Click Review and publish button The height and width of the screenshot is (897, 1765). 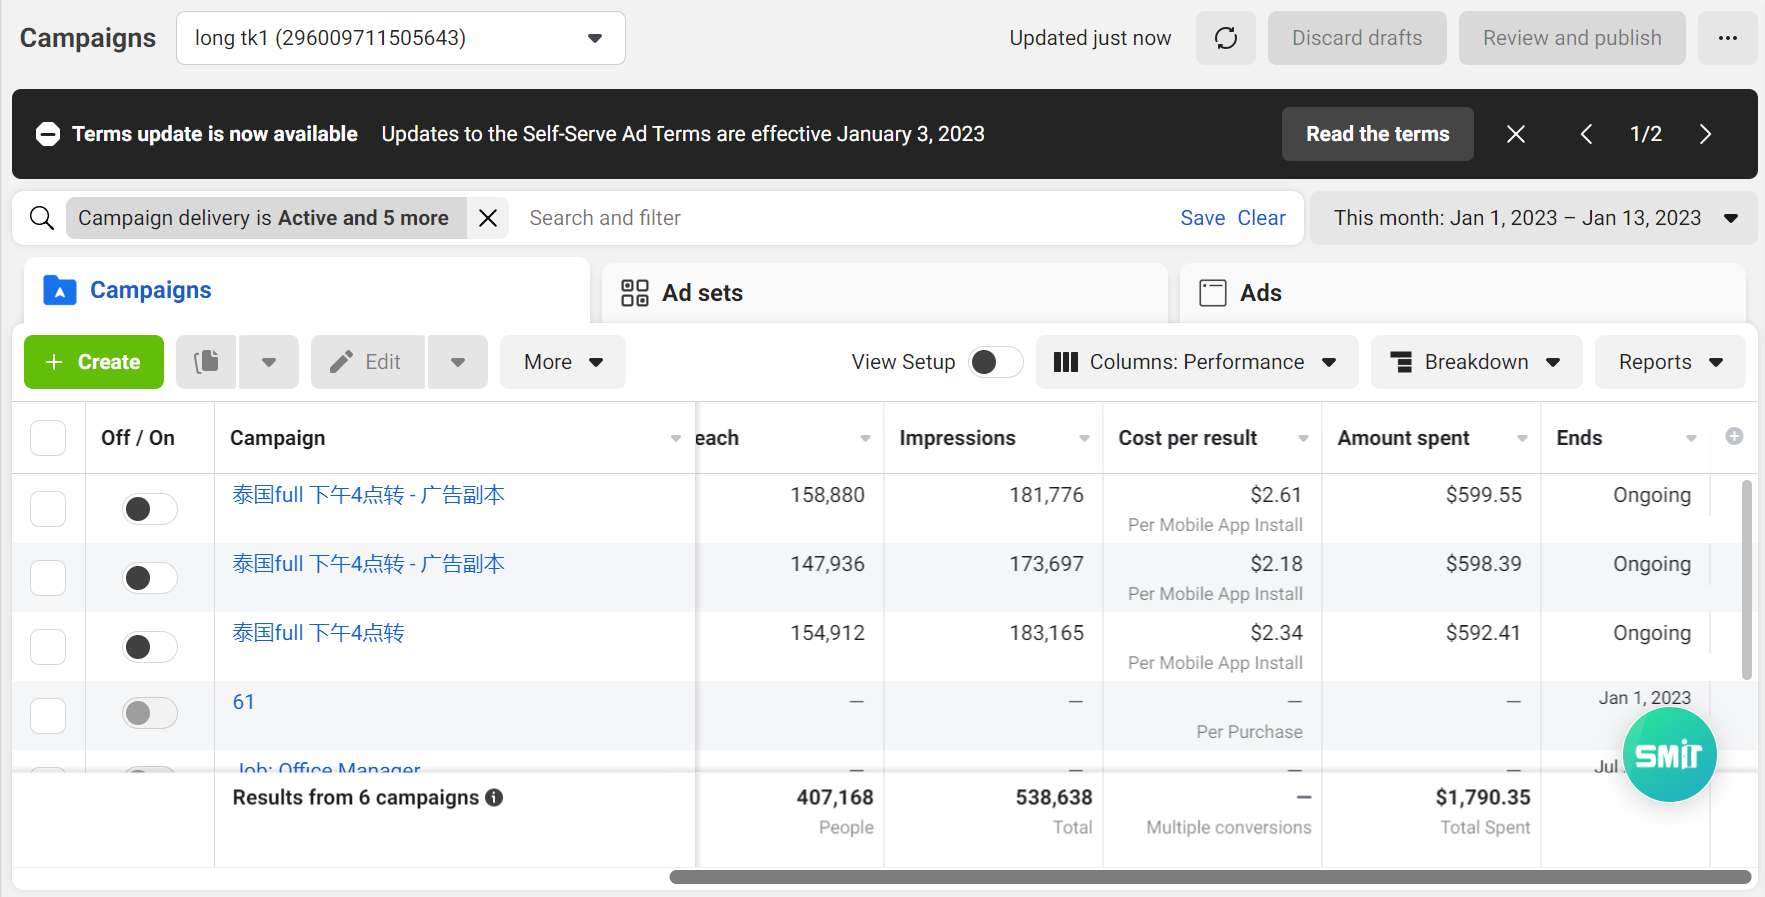point(1572,38)
